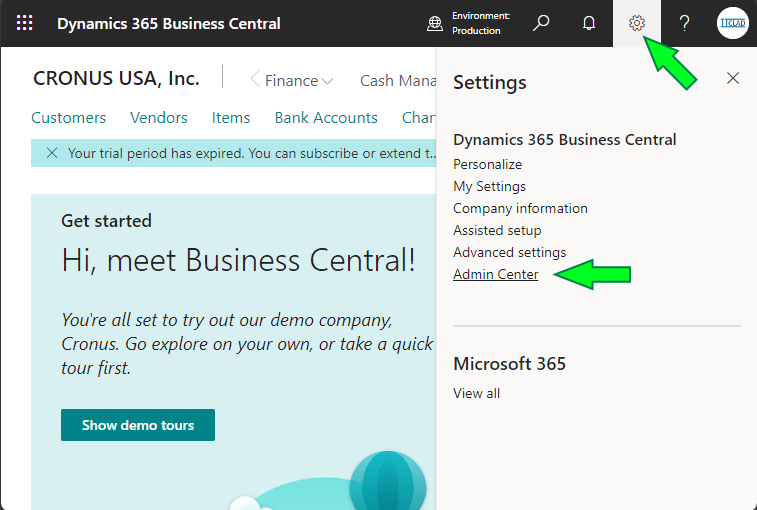Viewport: 757px width, 510px height.
Task: Click the CRONUS USA, Inc. company name
Action: coord(116,78)
